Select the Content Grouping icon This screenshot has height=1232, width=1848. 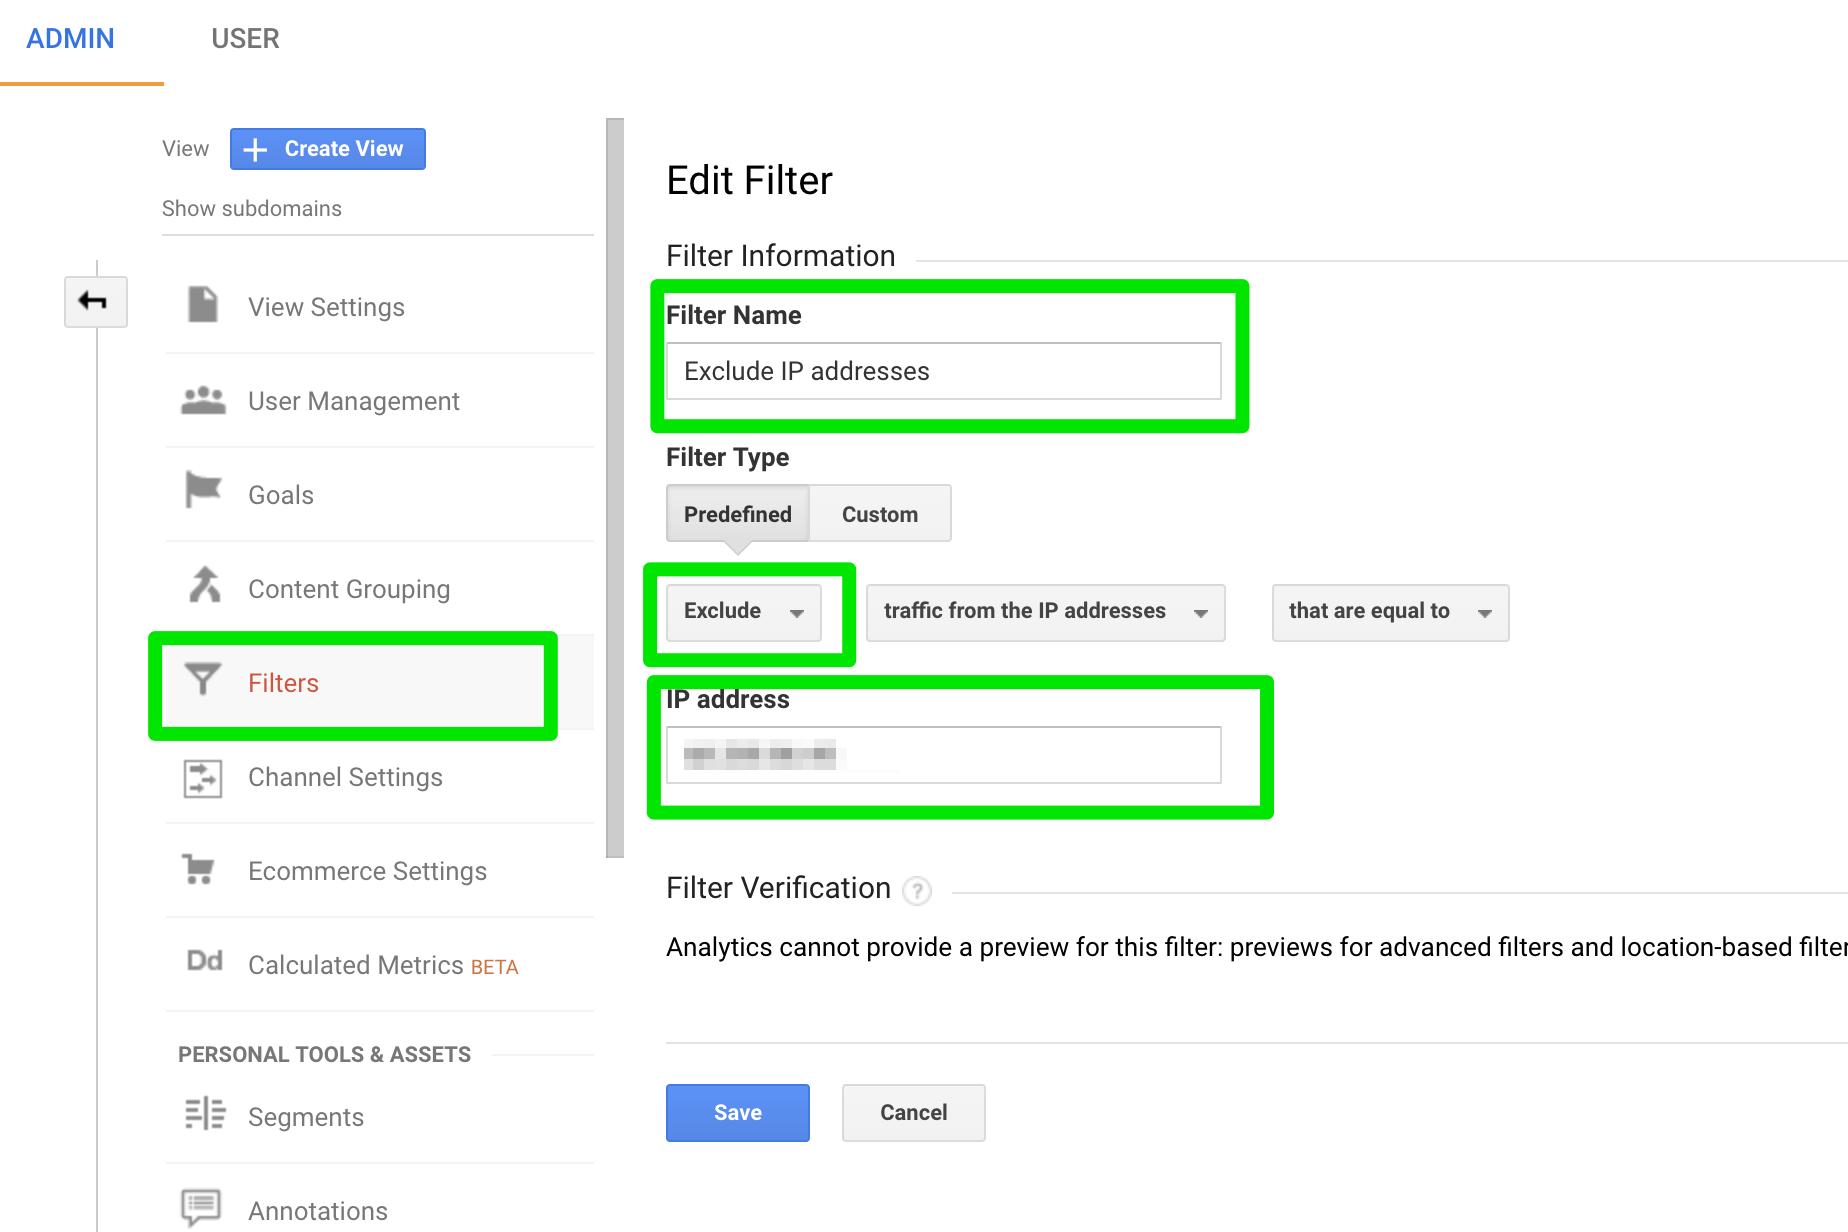click(x=203, y=585)
